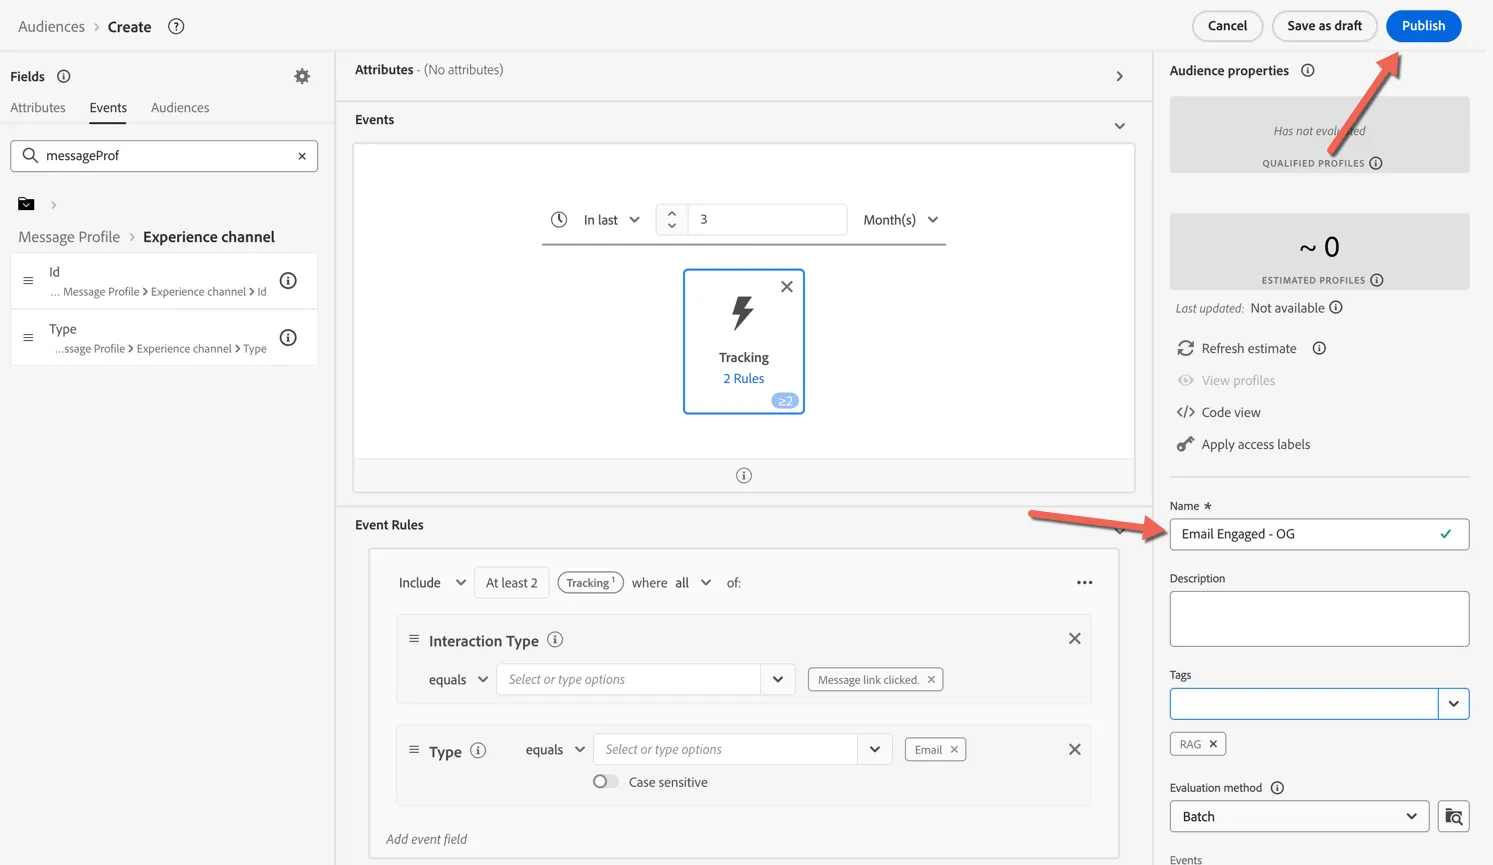1493x865 pixels.
Task: Open Evaluation method Batch dropdown
Action: pos(1299,817)
